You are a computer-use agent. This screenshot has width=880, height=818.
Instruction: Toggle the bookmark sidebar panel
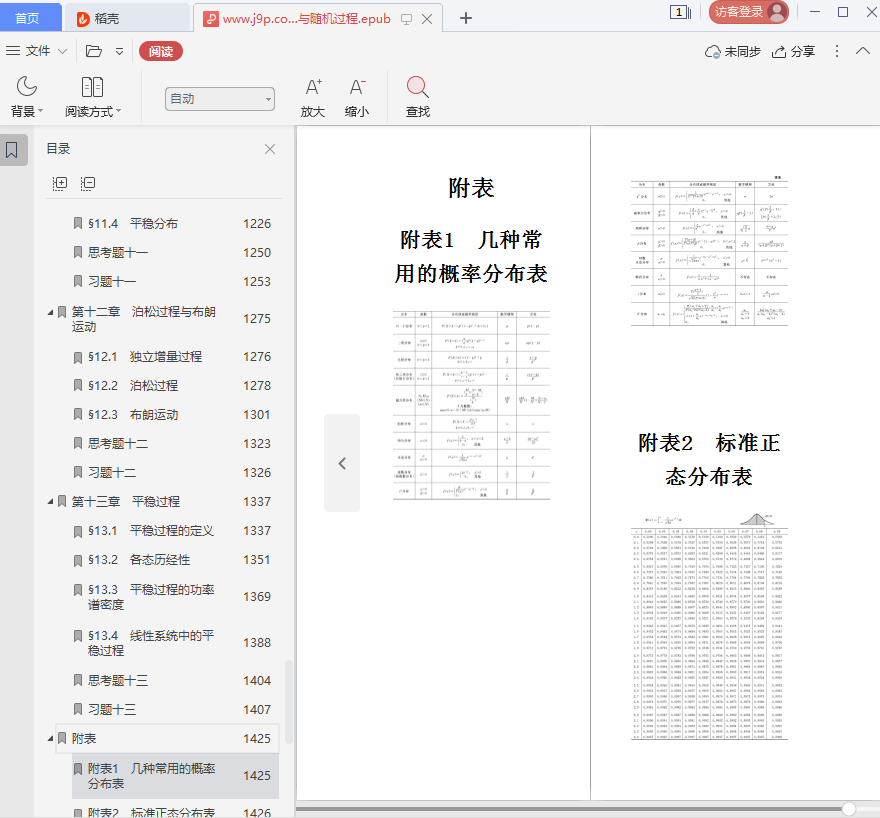click(x=12, y=150)
